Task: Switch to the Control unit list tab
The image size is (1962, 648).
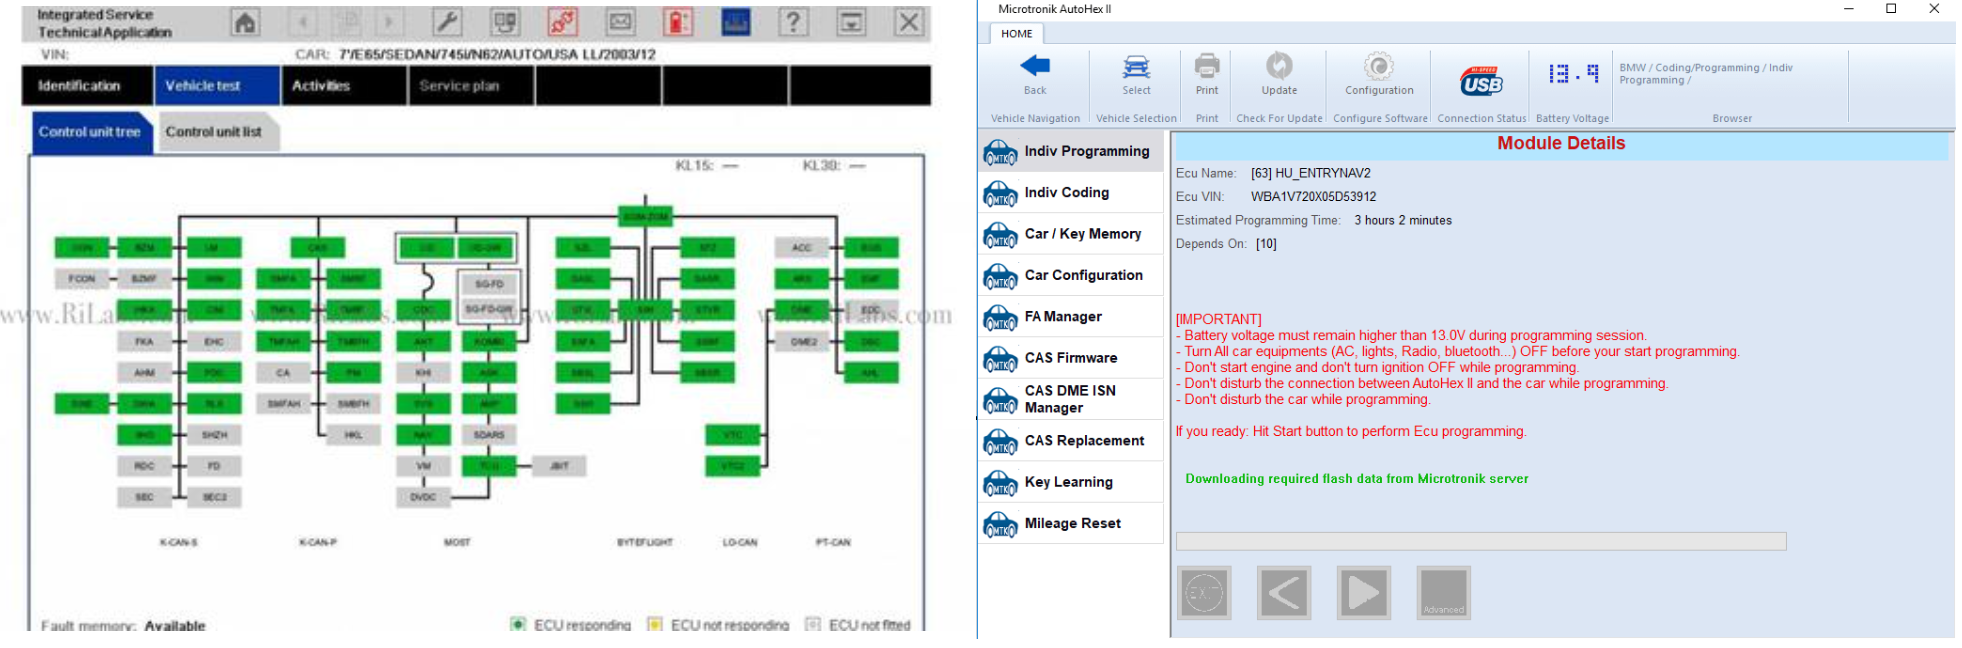Action: [213, 132]
